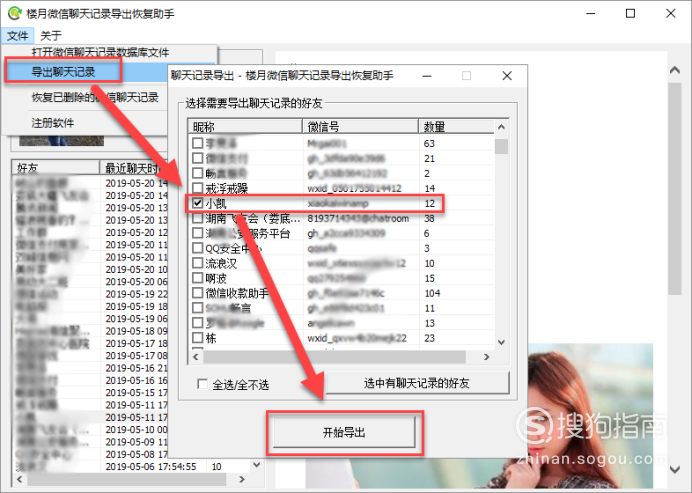The height and width of the screenshot is (493, 692).
Task: Click 选中有聊天记录的好友 button
Action: click(417, 383)
